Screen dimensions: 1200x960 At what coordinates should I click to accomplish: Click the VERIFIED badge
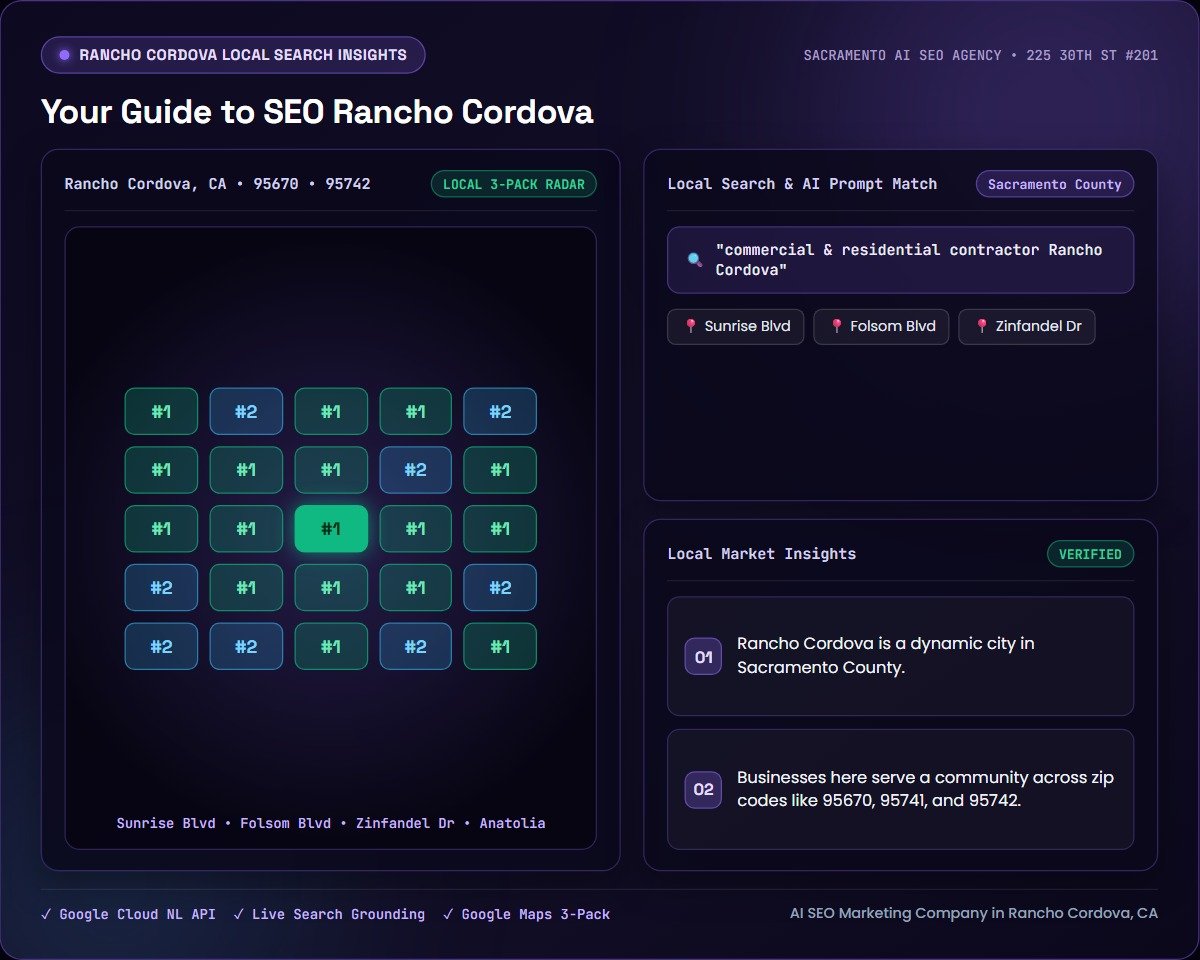pos(1090,554)
